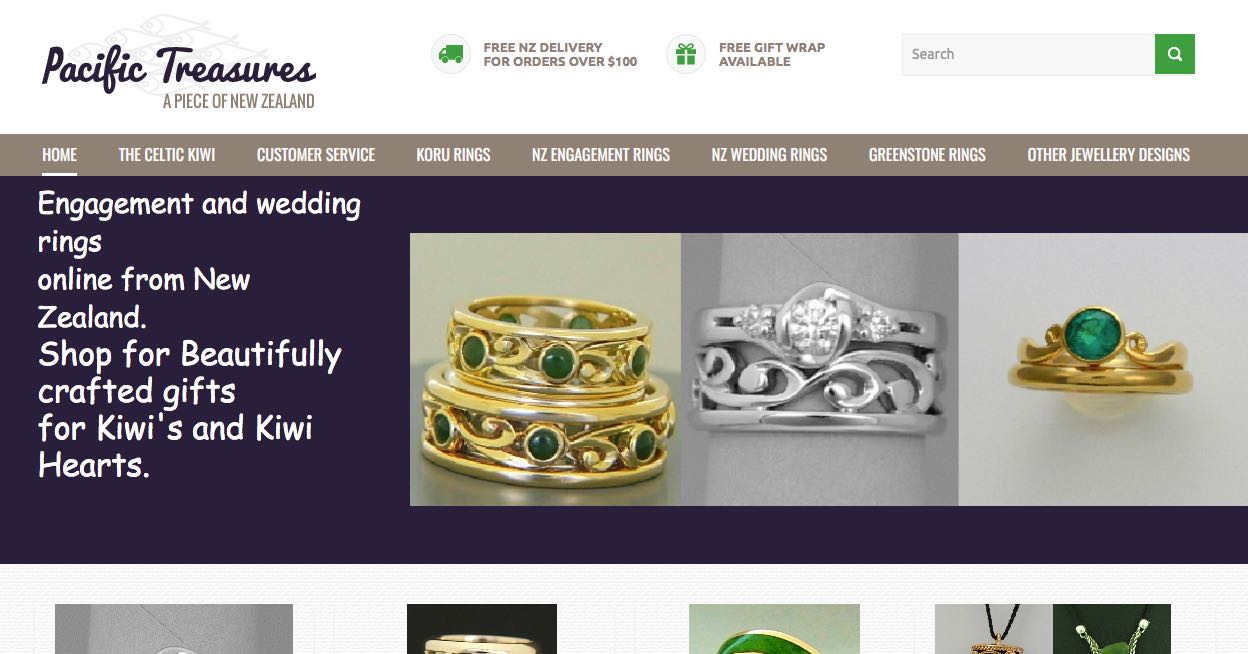Open the grey product thumbnail in first column
This screenshot has width=1248, height=654.
(x=174, y=629)
